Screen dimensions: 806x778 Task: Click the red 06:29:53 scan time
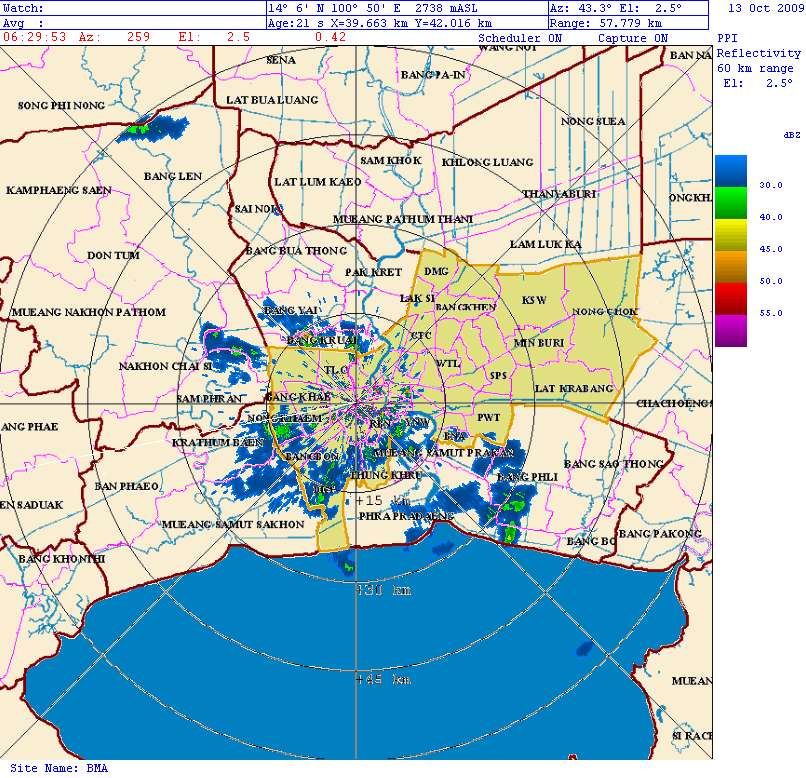click(x=35, y=37)
